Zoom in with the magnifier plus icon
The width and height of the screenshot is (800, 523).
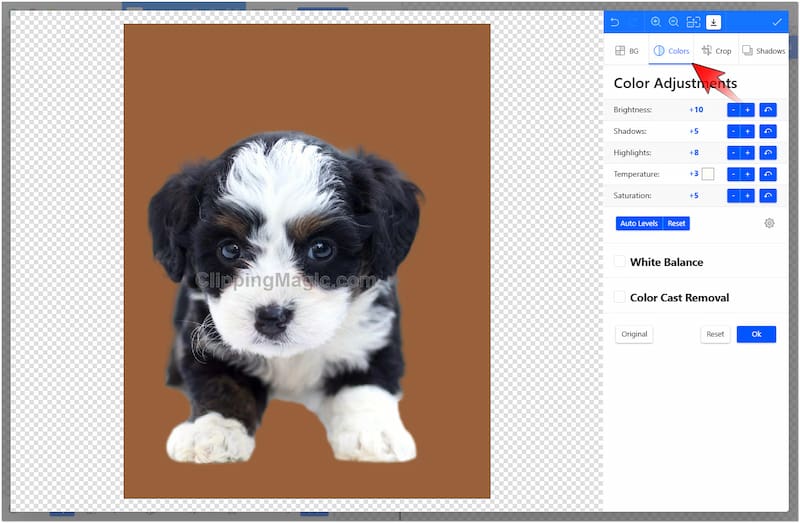point(656,22)
